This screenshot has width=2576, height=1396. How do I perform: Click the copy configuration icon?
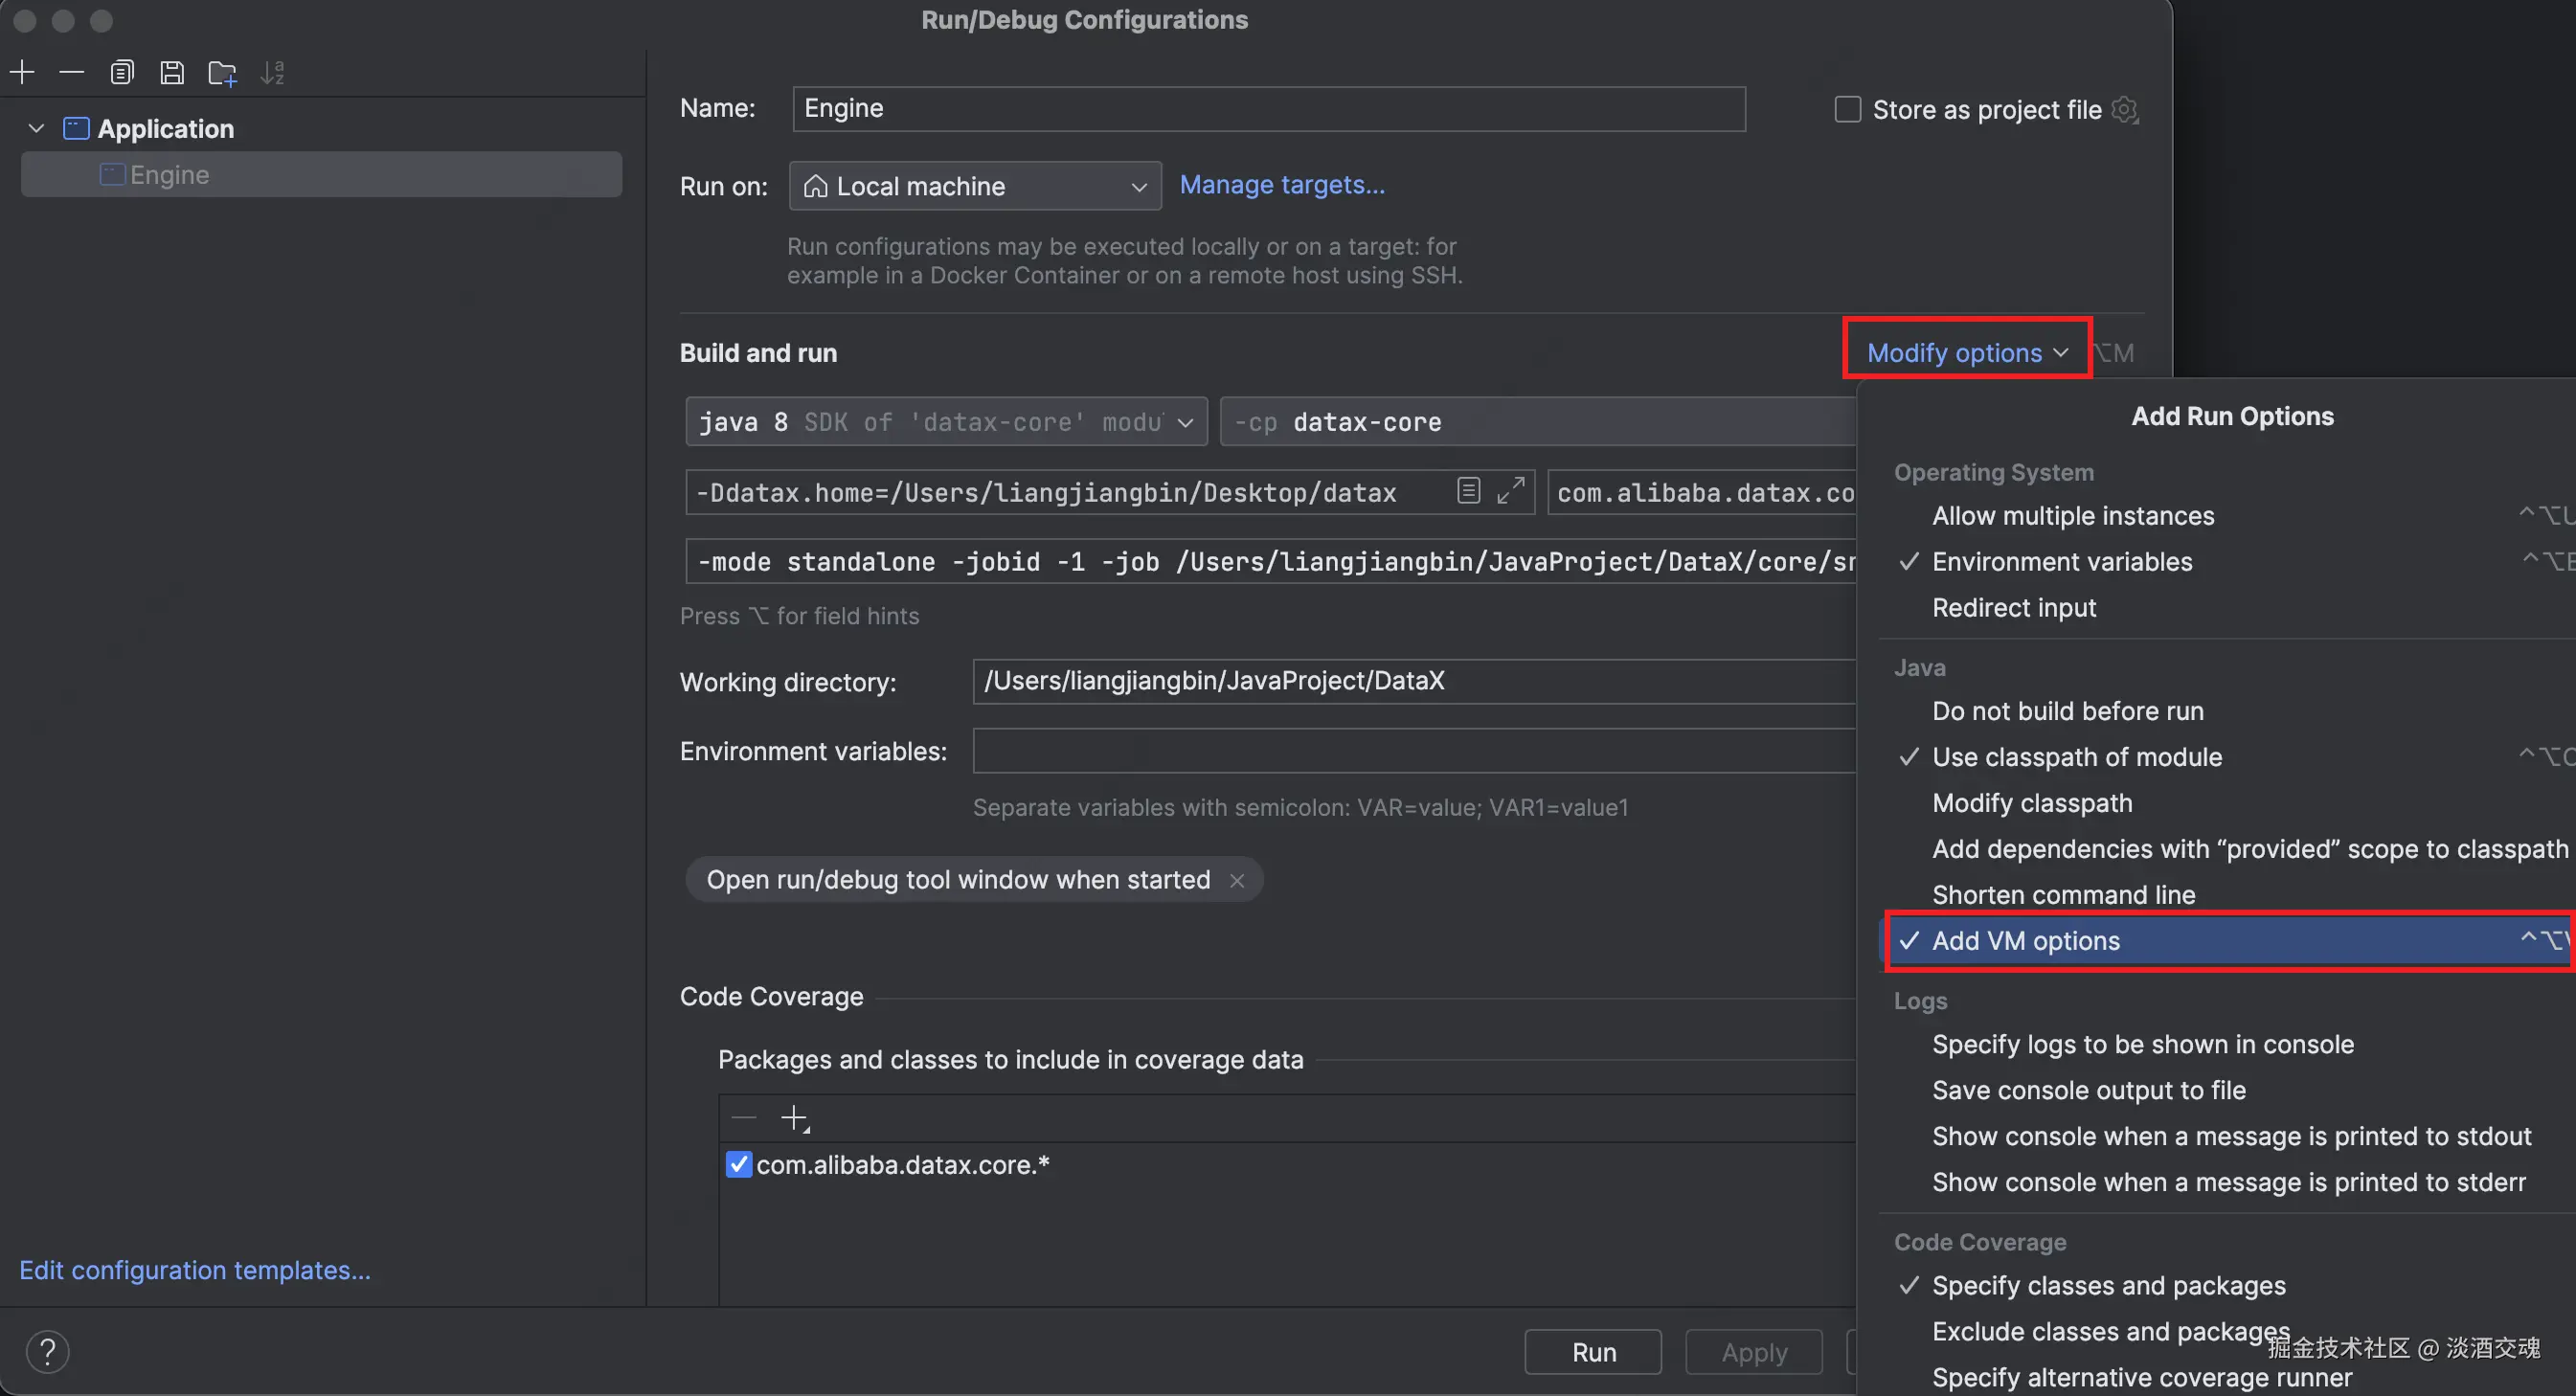click(x=122, y=72)
